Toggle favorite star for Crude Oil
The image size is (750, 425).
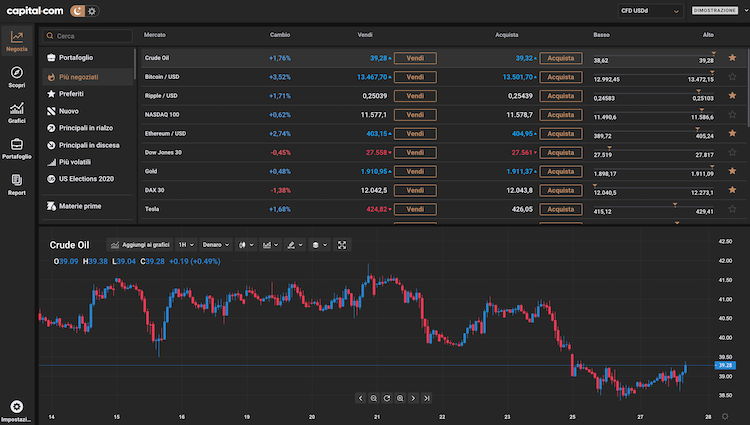click(732, 58)
